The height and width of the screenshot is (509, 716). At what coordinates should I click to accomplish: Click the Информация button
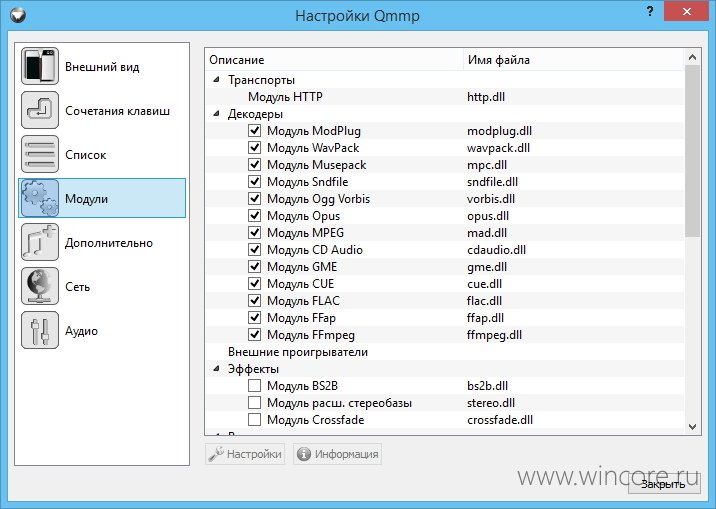tap(337, 454)
